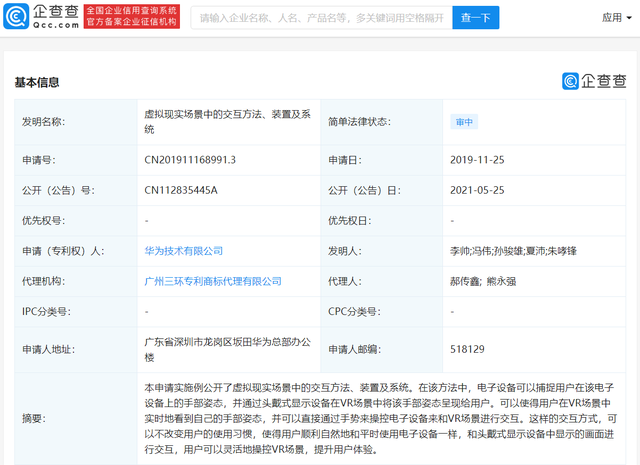Click publication number CN112835445A

(181, 190)
